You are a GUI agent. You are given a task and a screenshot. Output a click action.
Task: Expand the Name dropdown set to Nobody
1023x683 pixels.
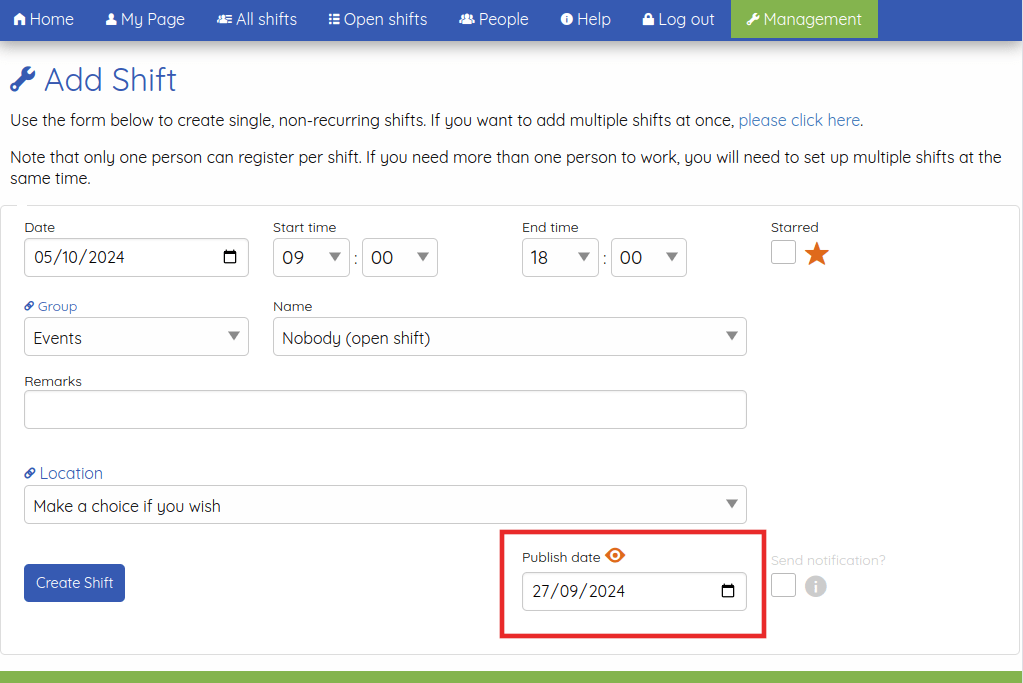coord(510,336)
